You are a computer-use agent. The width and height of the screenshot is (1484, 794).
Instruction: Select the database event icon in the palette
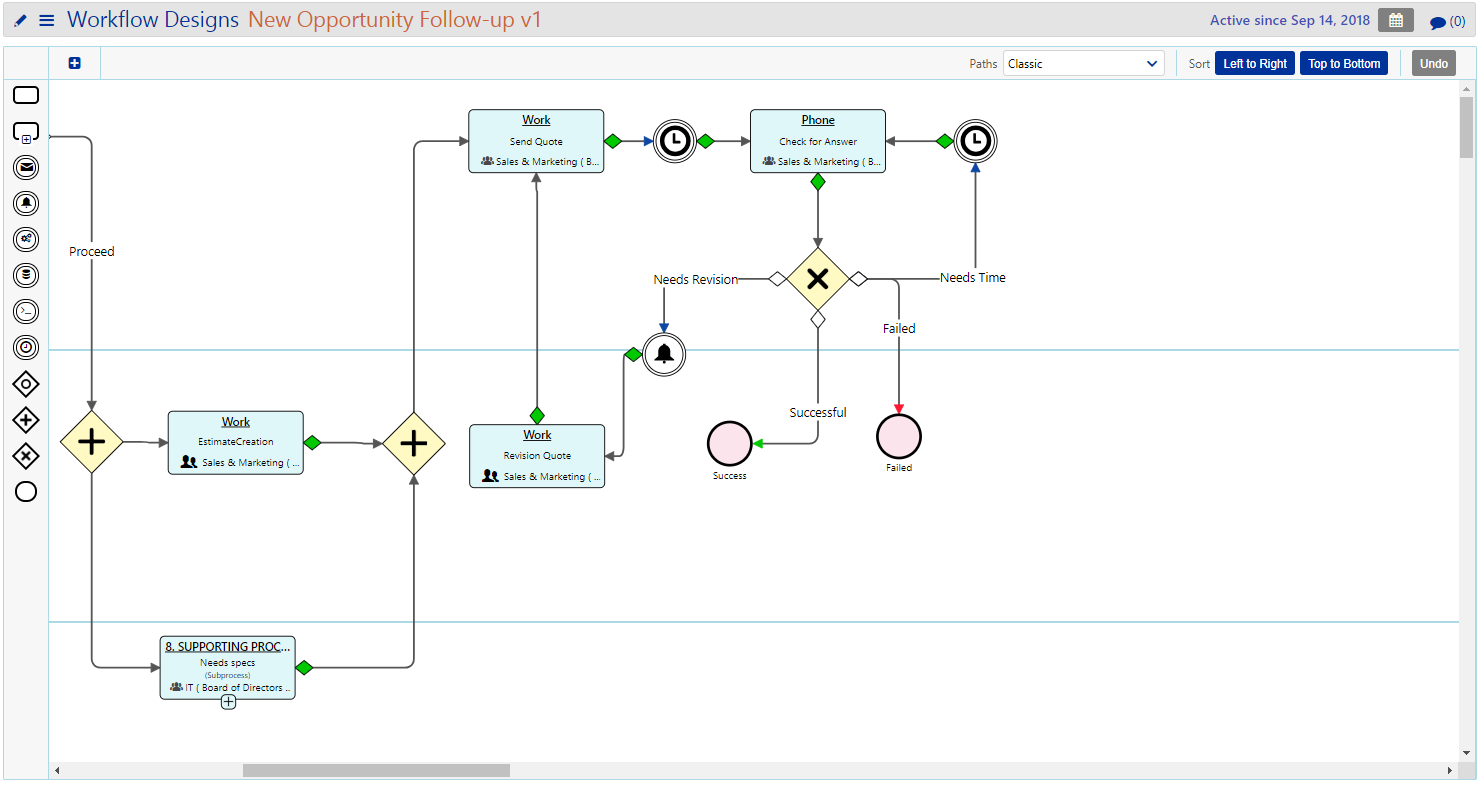pos(25,275)
